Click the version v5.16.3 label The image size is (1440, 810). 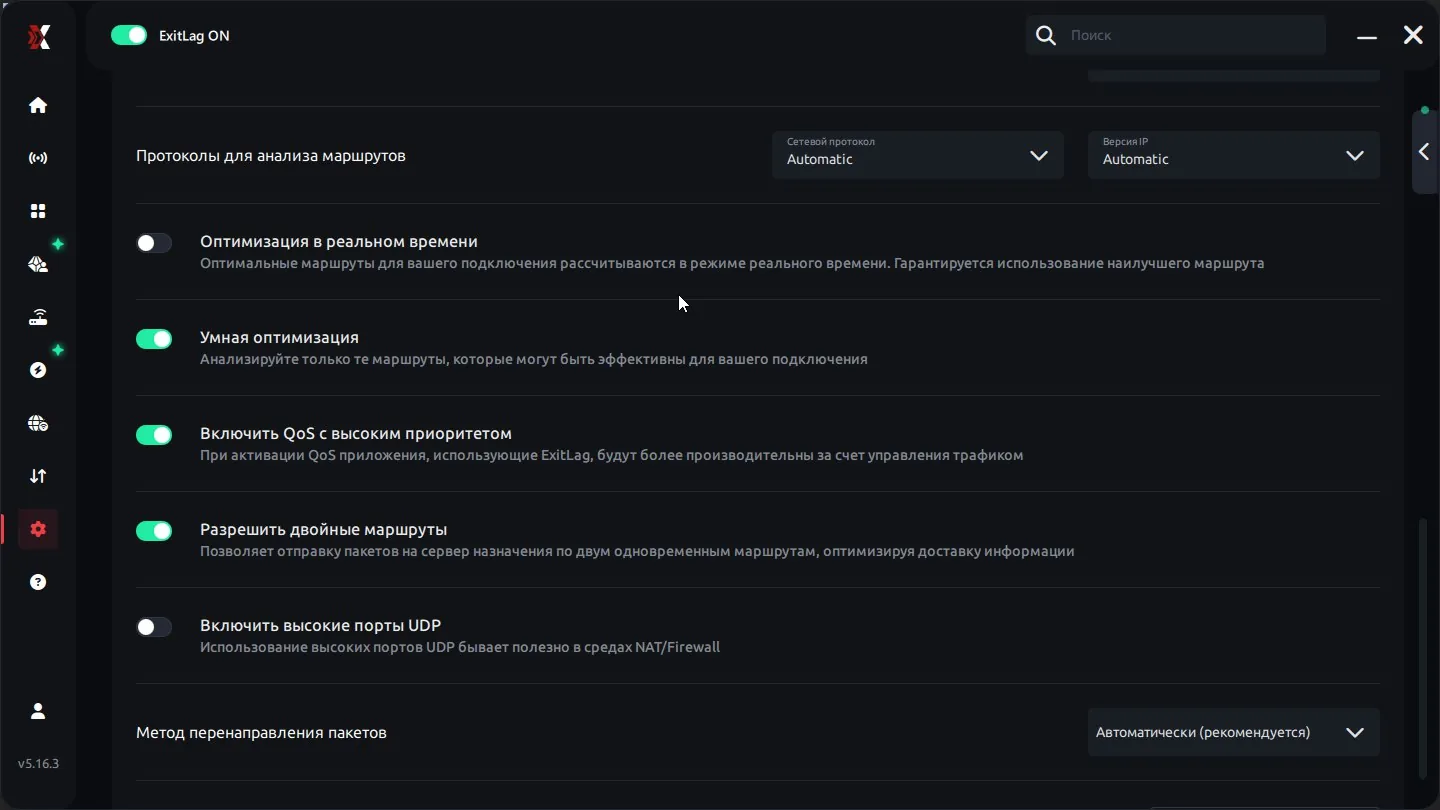(39, 764)
